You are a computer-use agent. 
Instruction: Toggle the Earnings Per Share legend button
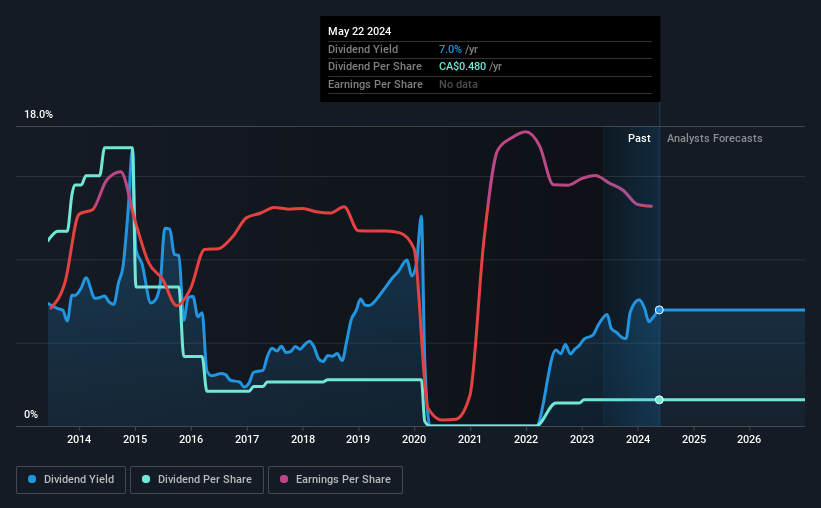pyautogui.click(x=335, y=480)
